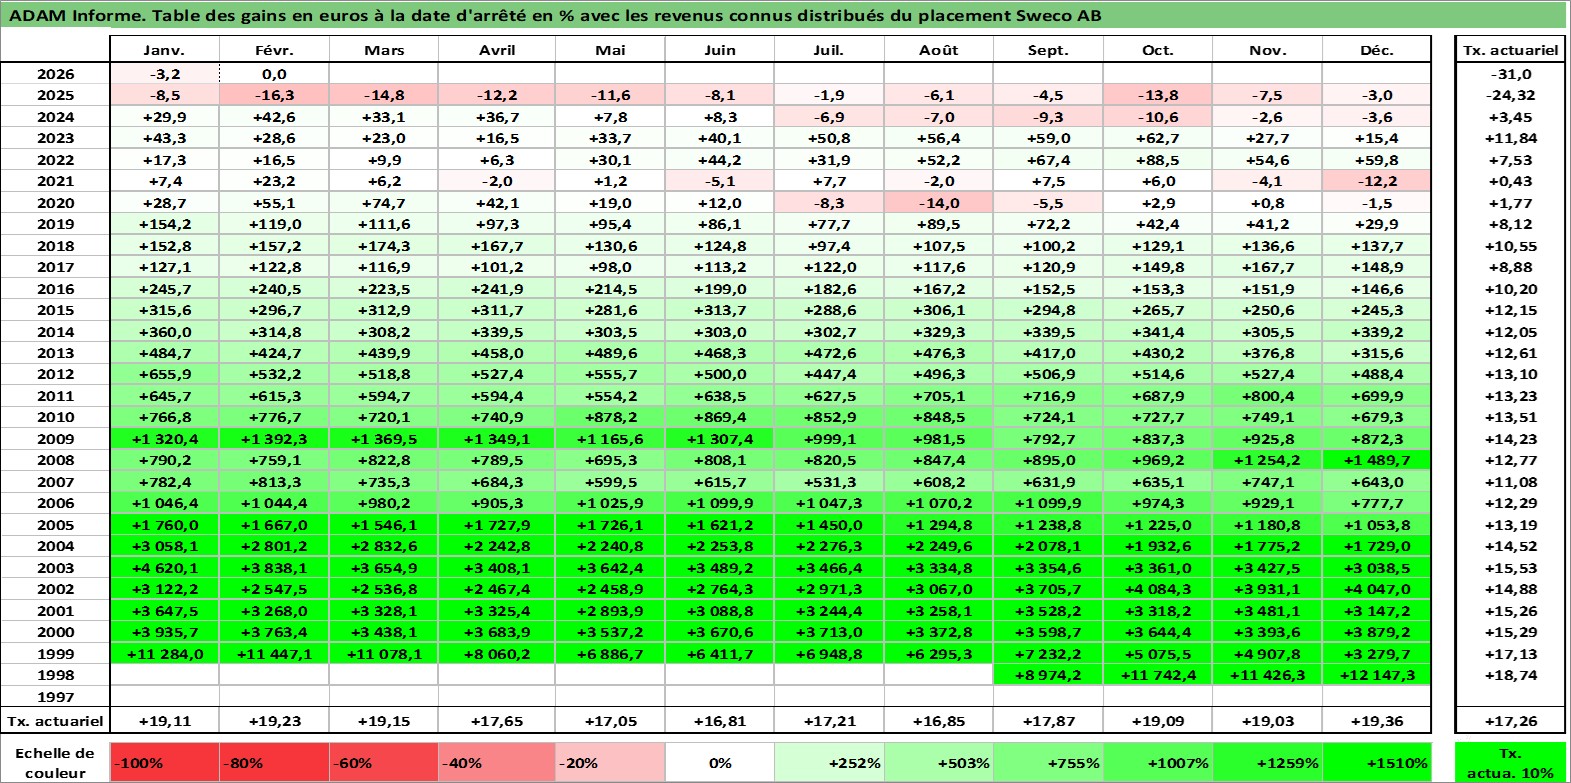Screen dimensions: 1571x783
Task: Click cell '+1 489,7' in the 2008 row
Action: tap(1377, 460)
